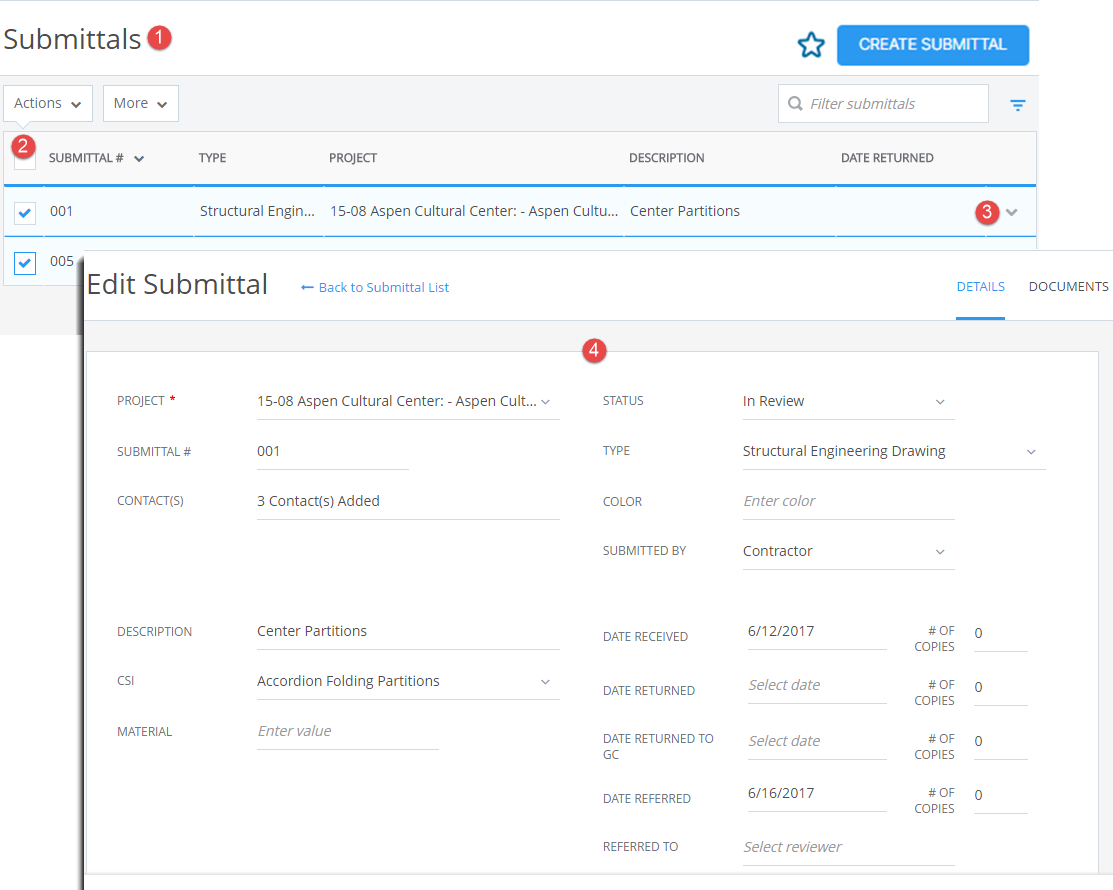The image size is (1113, 890).
Task: Click the Description column header
Action: point(667,158)
